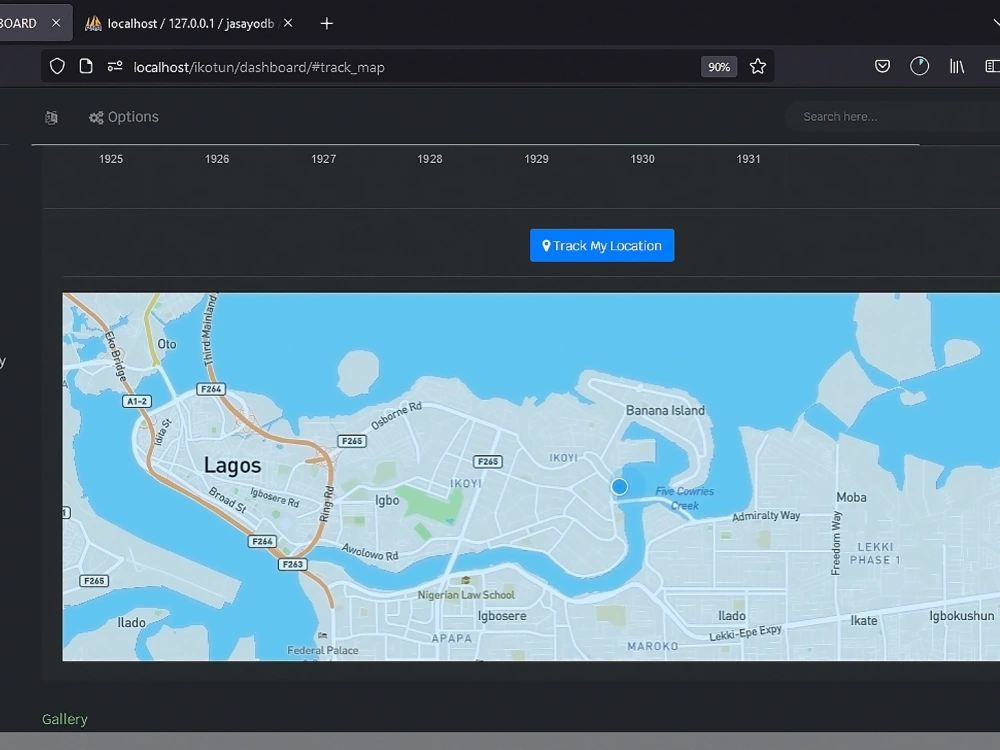Click the Lagos city label on map
Image resolution: width=1000 pixels, height=750 pixels.
coord(233,466)
